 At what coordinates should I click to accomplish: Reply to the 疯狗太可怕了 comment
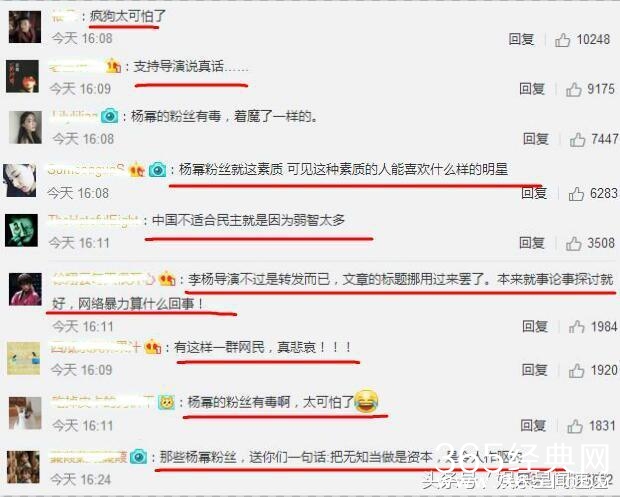[x=521, y=39]
